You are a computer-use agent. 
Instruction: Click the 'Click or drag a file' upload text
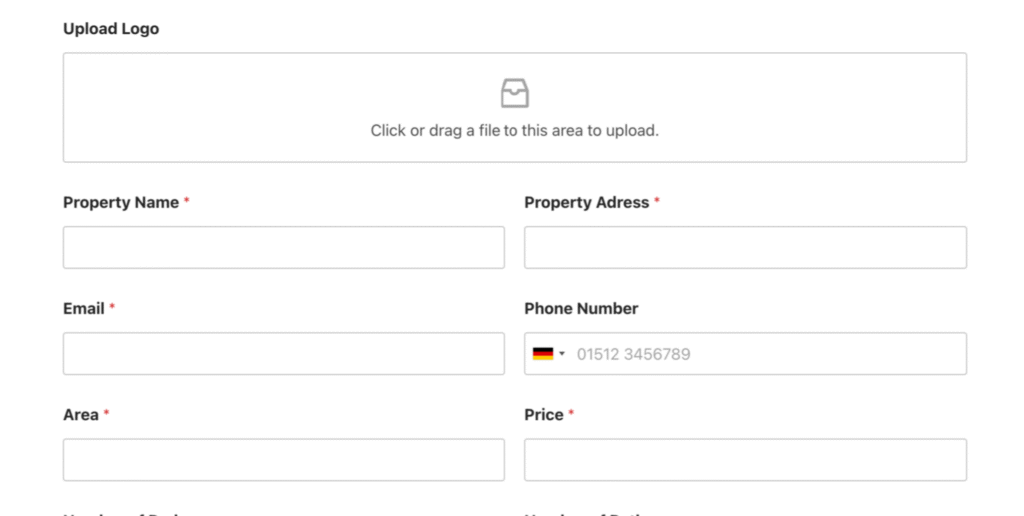515,131
